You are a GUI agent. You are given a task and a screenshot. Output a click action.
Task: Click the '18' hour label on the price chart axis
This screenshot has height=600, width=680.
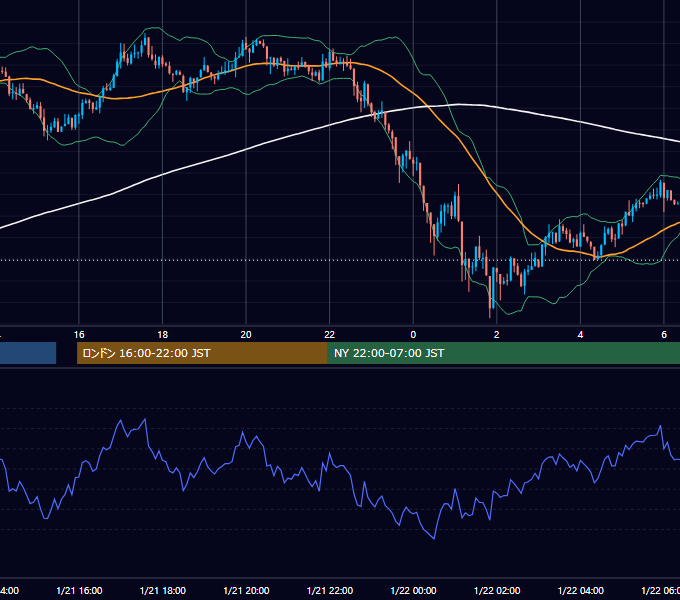163,335
